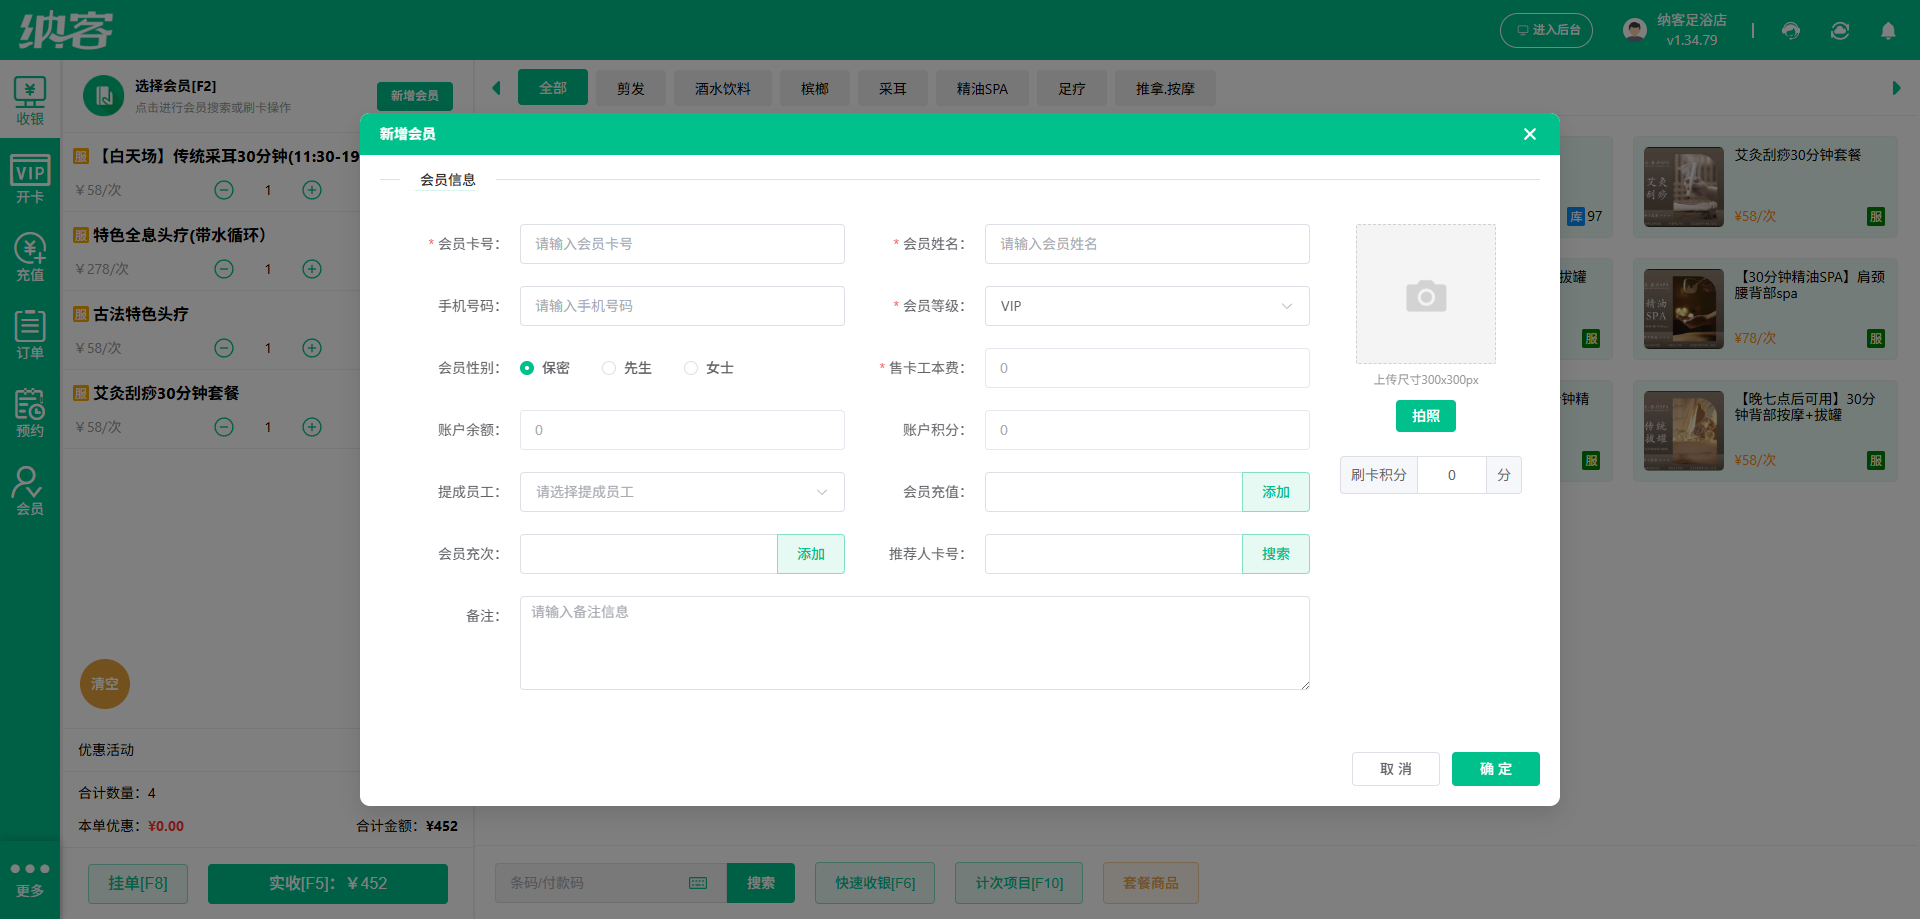Click the 取消 cancel button
Viewport: 1920px width, 919px height.
click(1396, 769)
